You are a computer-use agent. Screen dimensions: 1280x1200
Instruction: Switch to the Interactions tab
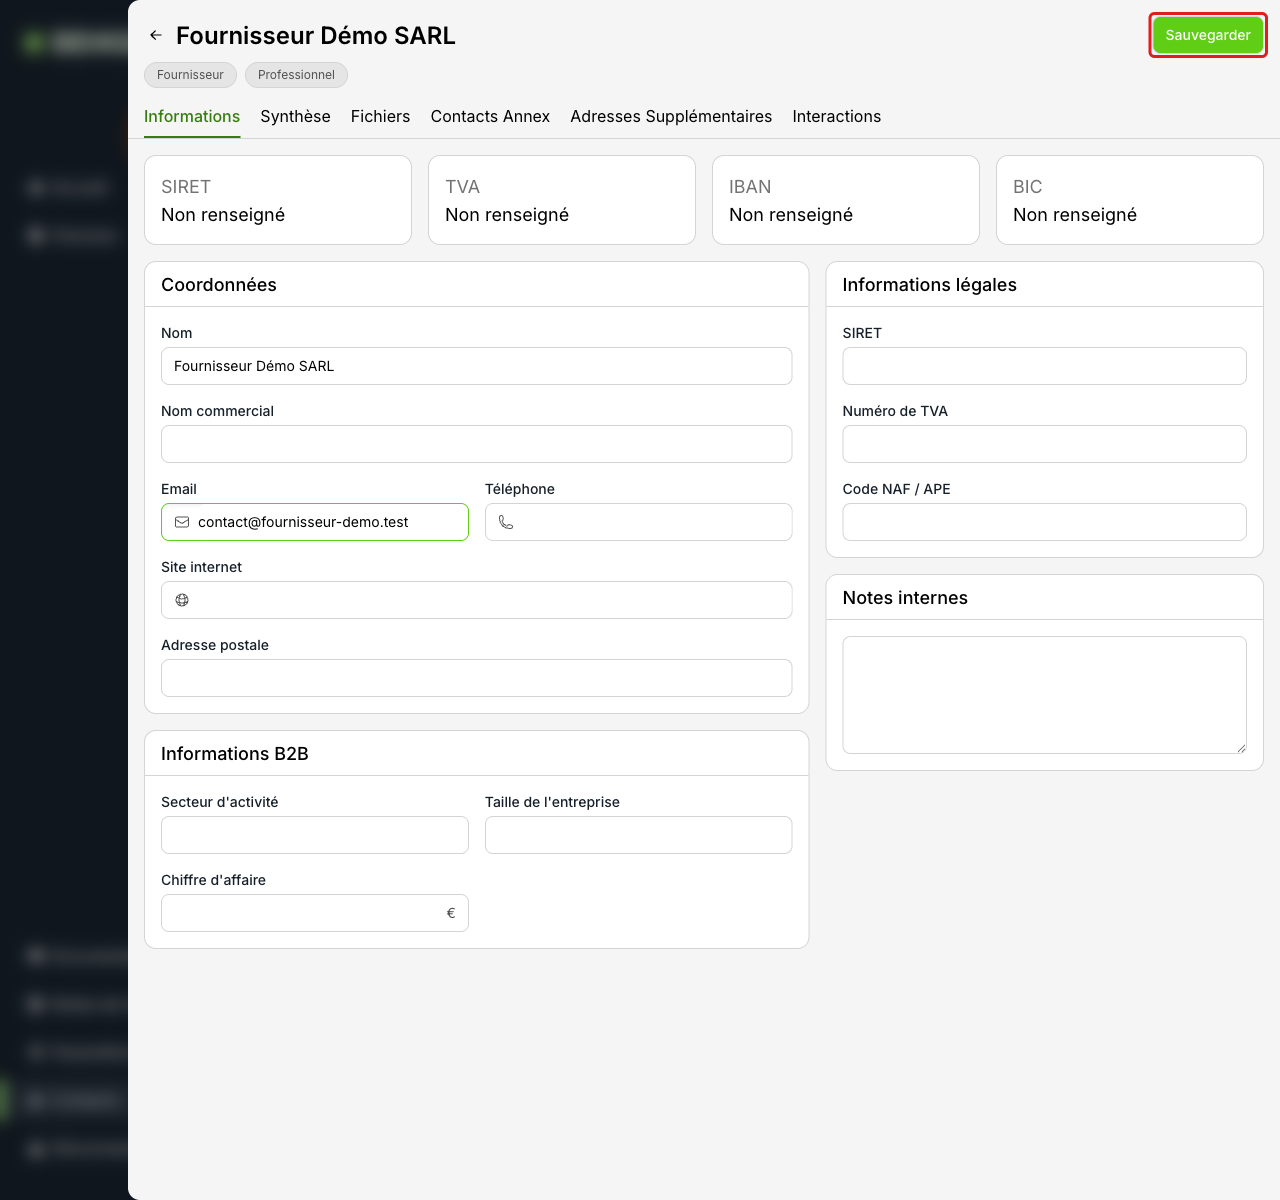coord(837,117)
